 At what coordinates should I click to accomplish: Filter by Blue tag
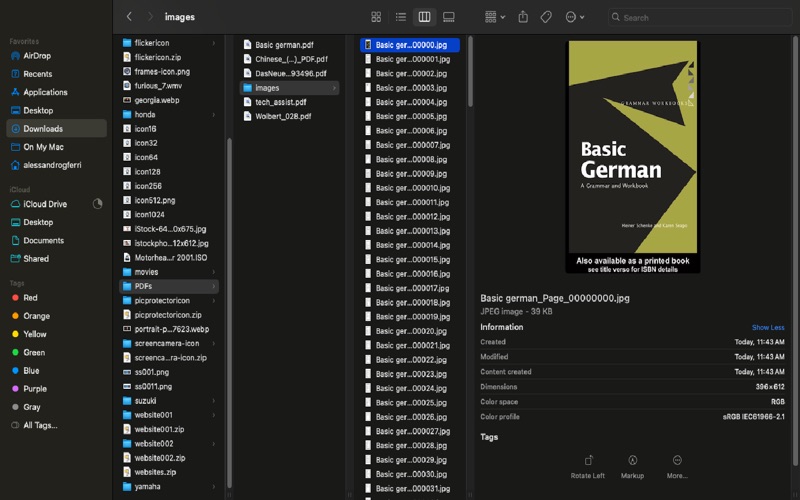(56, 370)
